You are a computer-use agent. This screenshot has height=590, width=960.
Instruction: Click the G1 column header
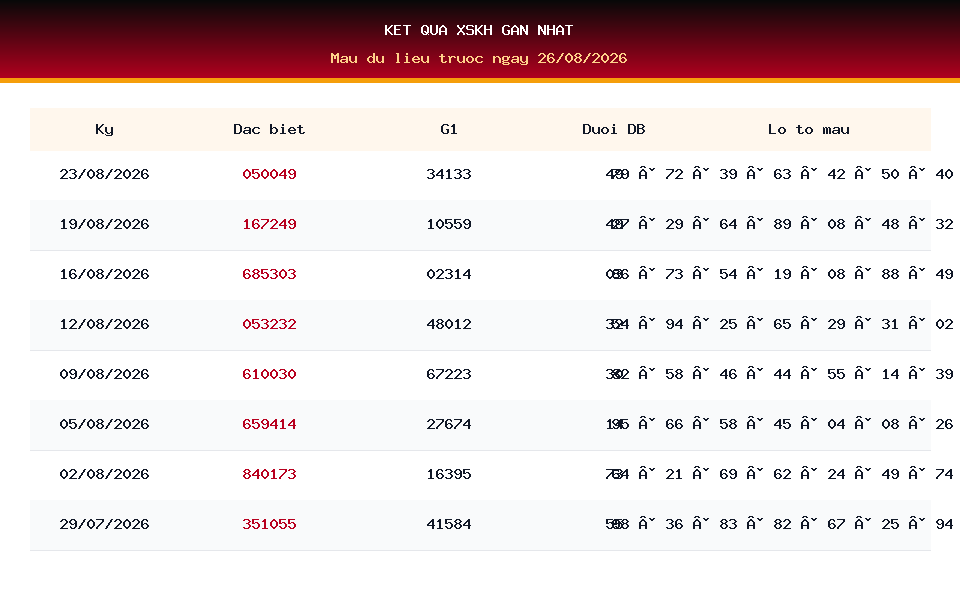click(449, 129)
